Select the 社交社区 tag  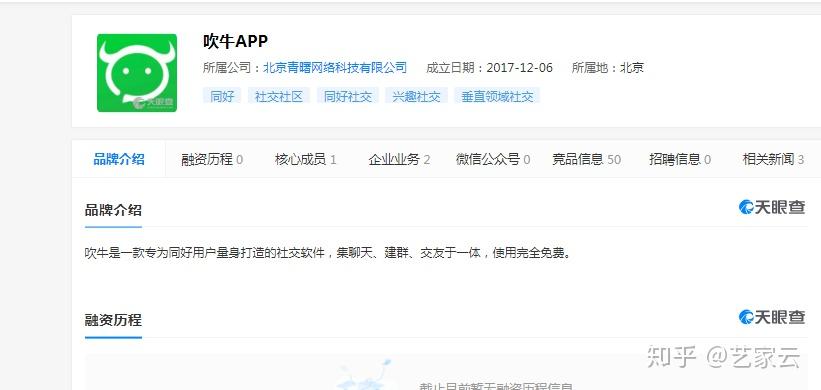pyautogui.click(x=279, y=96)
